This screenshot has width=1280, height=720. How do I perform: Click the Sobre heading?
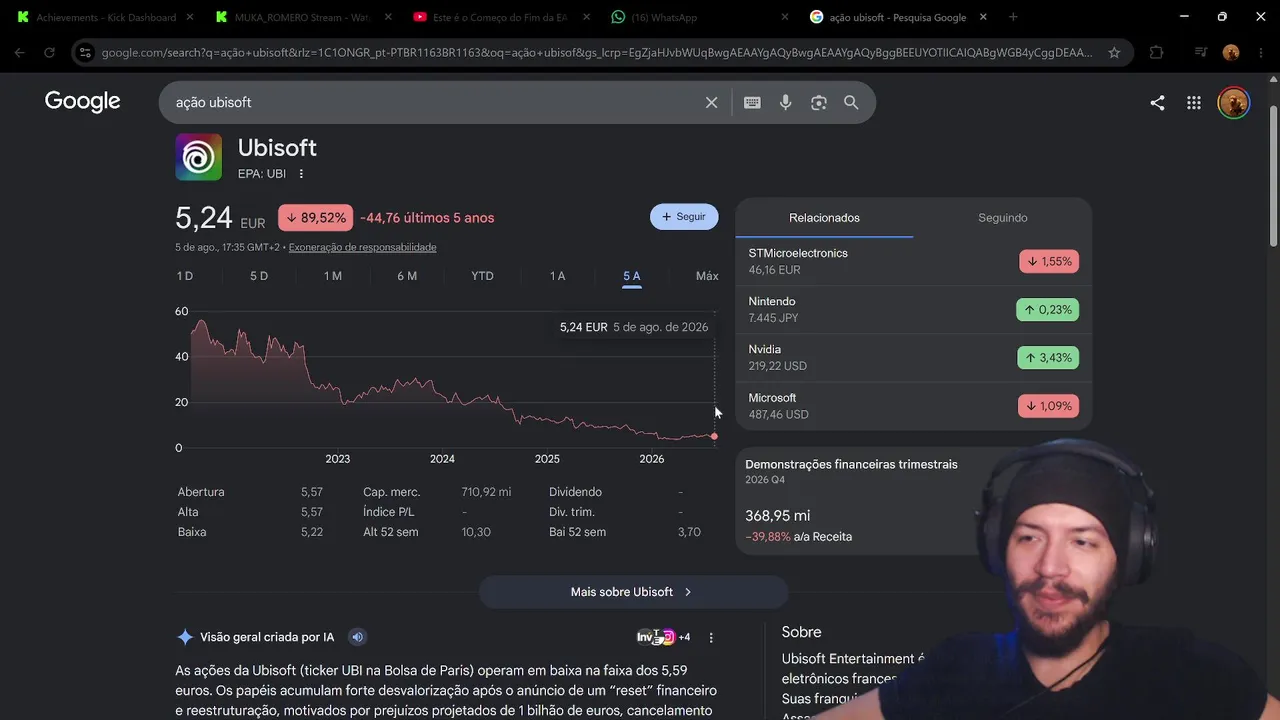[801, 632]
